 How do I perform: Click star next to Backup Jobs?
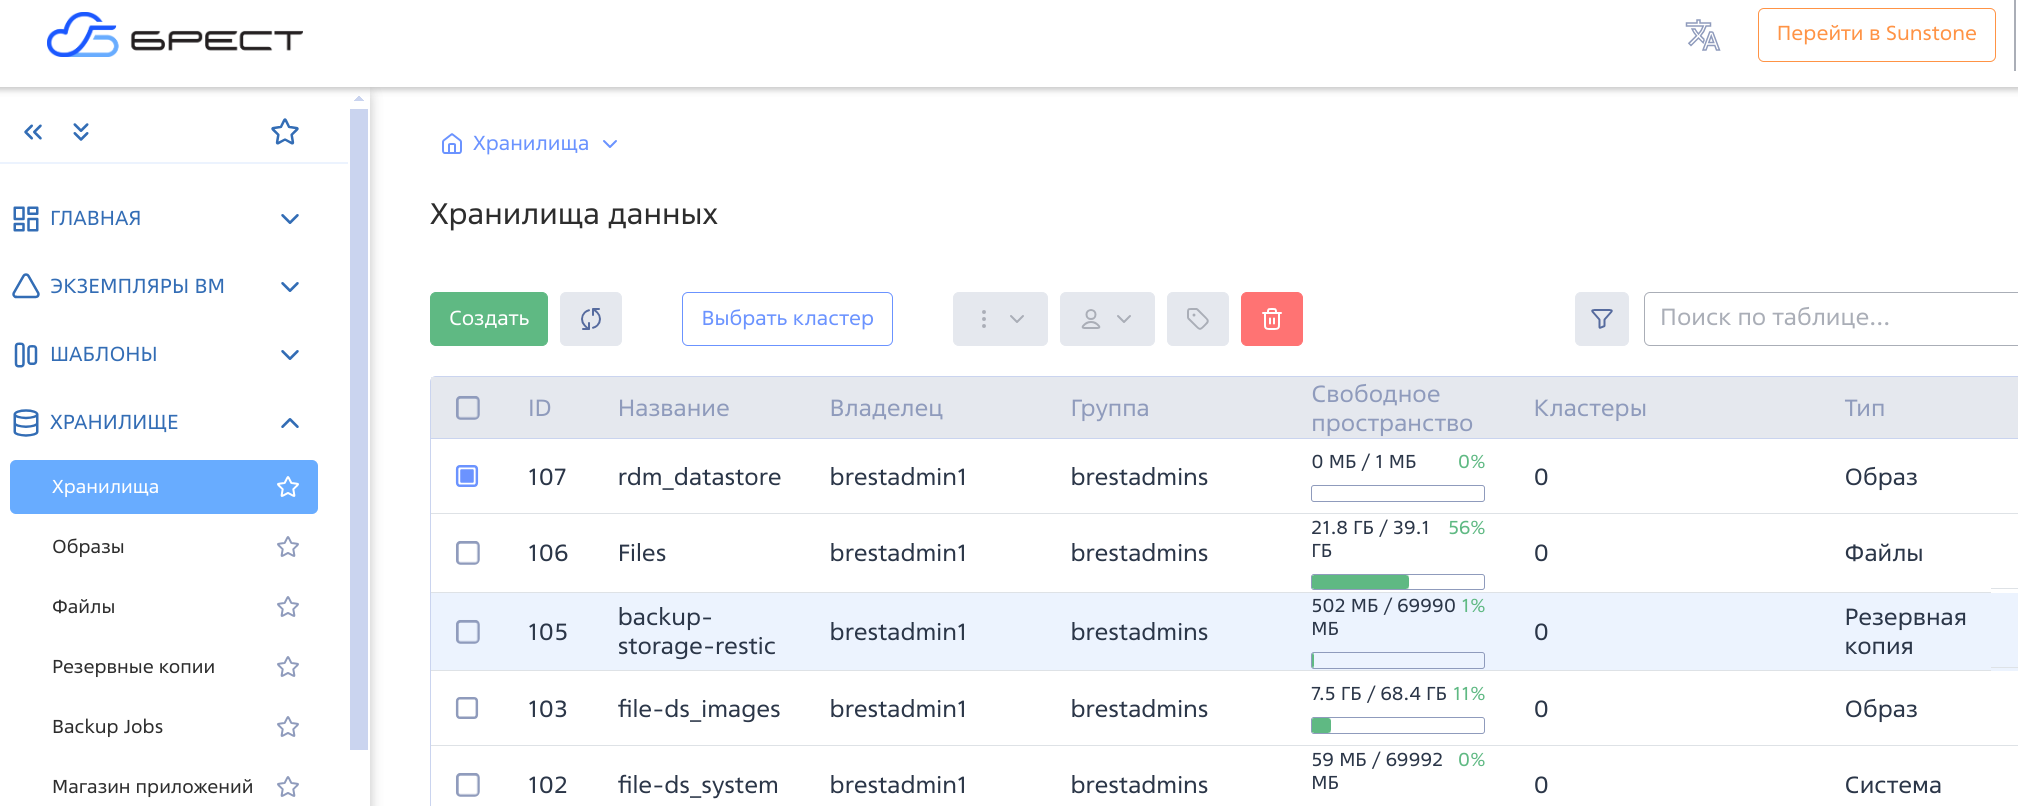point(288,727)
